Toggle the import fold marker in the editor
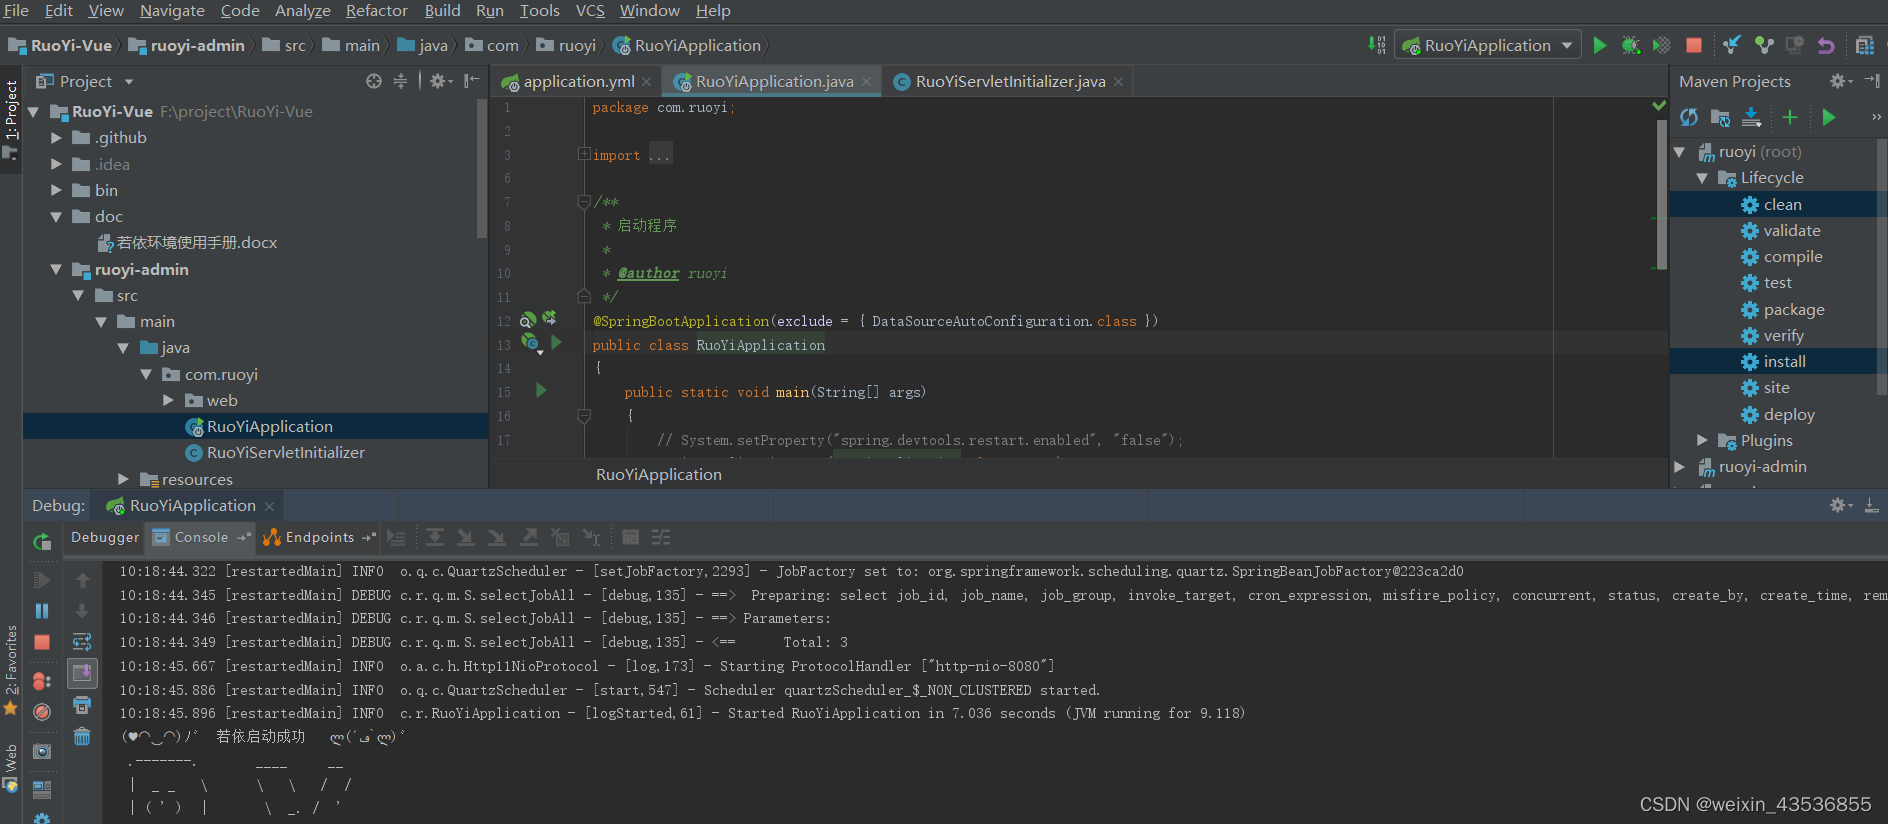Viewport: 1888px width, 824px height. point(584,154)
